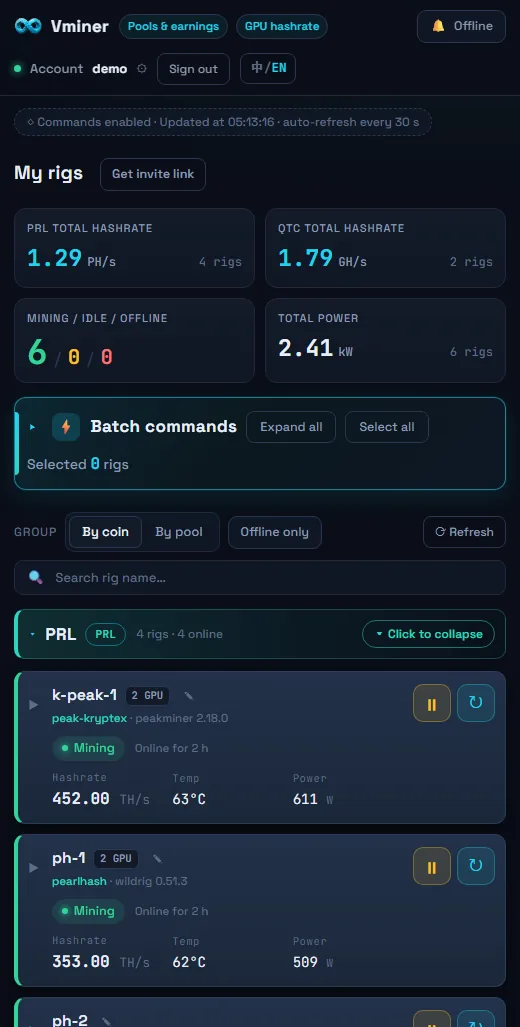This screenshot has width=520, height=1027.
Task: Click the 611 W power value
Action: [x=313, y=799]
